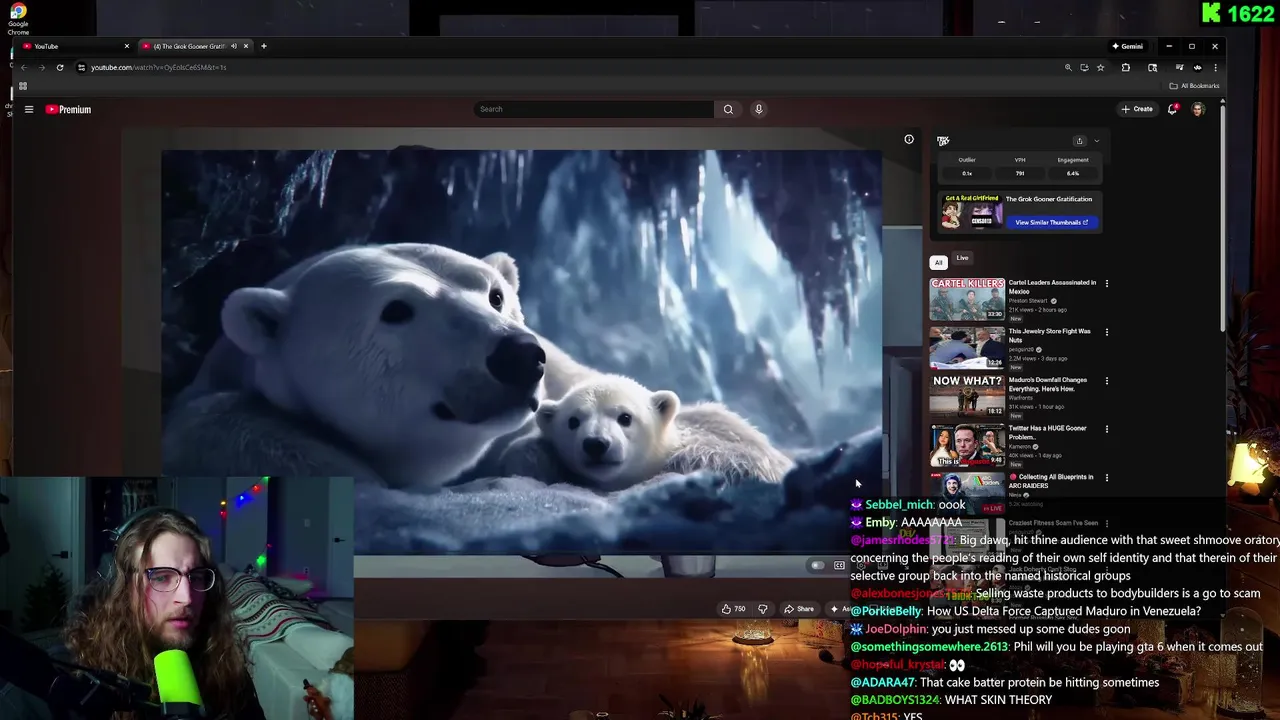The image size is (1280, 720).
Task: Open the account avatar menu
Action: click(1198, 109)
